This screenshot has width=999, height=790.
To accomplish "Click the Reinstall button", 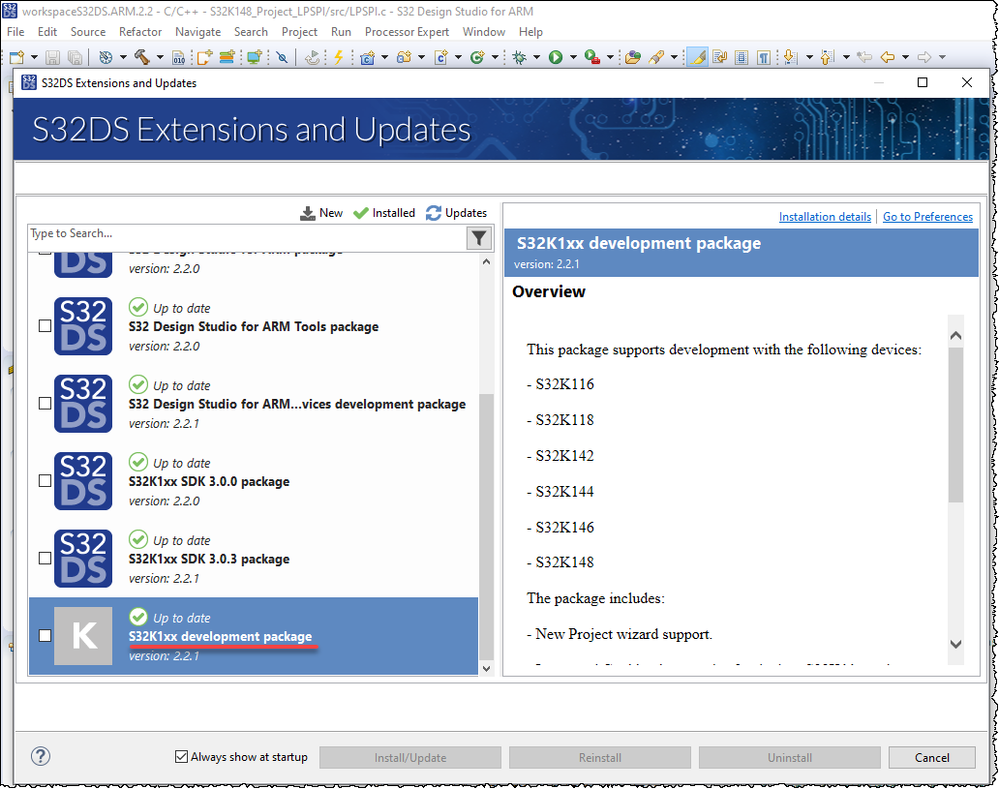I will pyautogui.click(x=600, y=758).
